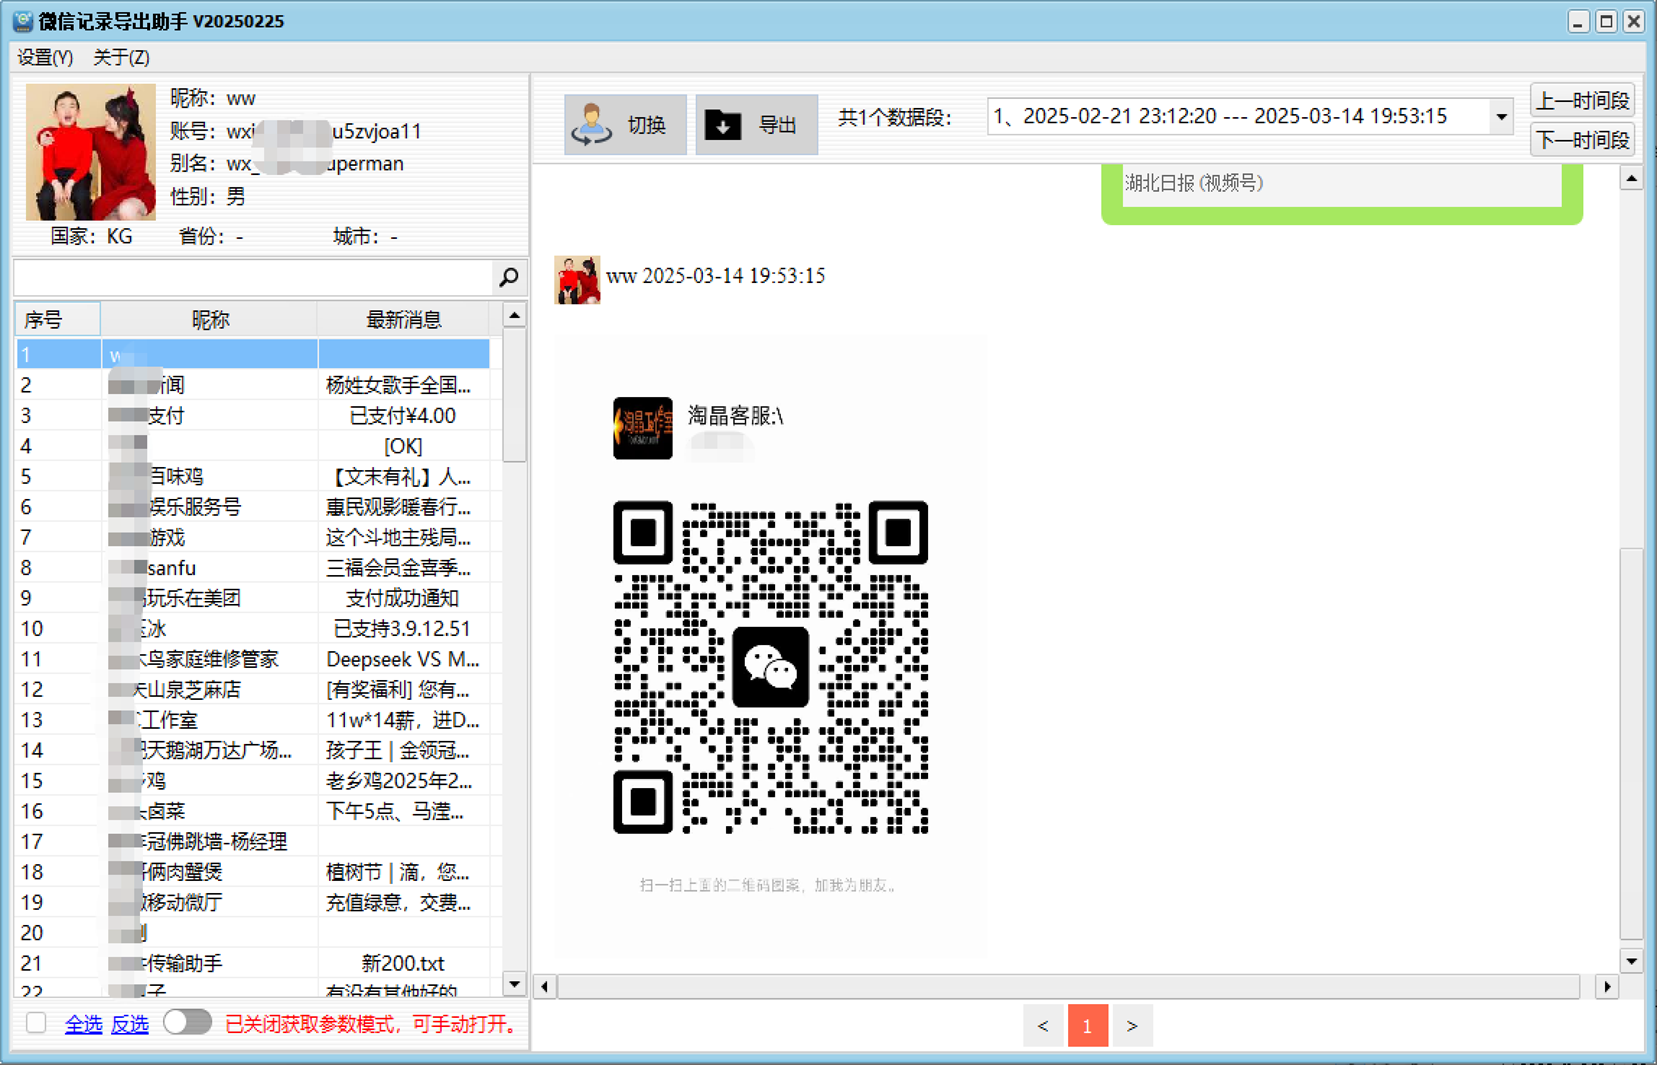Select row with 杨姓女歌手全国... message

[x=253, y=385]
